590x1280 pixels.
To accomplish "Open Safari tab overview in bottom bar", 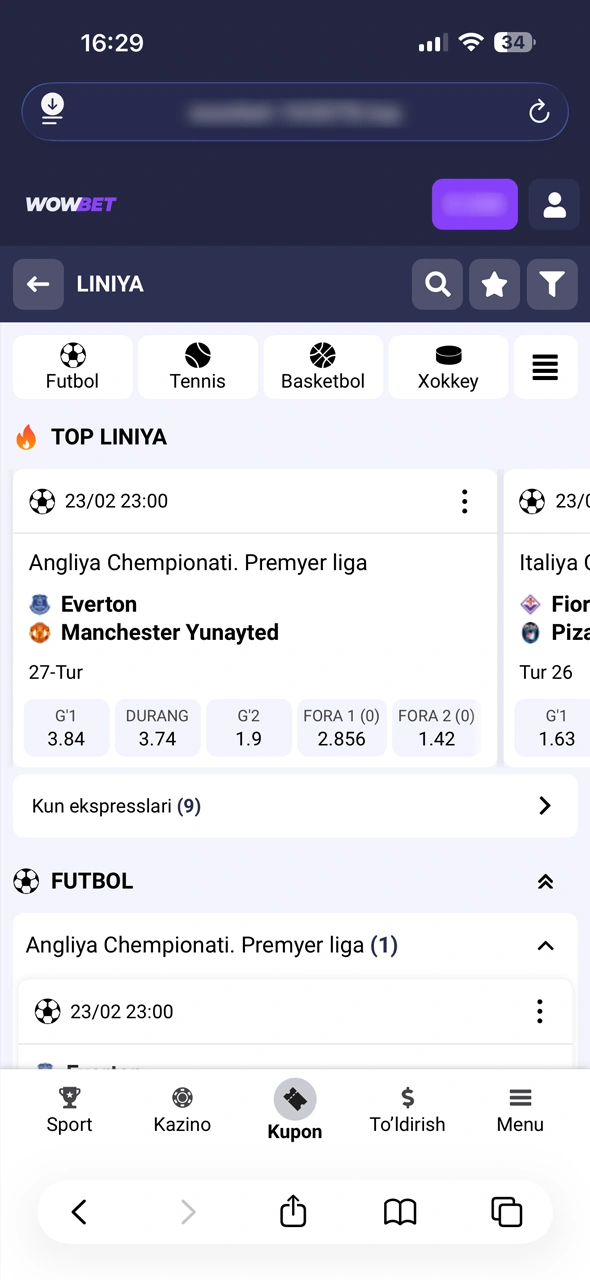I will click(x=506, y=1211).
